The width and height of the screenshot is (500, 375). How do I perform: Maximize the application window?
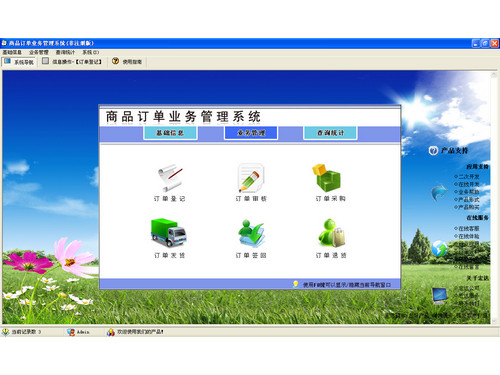click(x=485, y=43)
